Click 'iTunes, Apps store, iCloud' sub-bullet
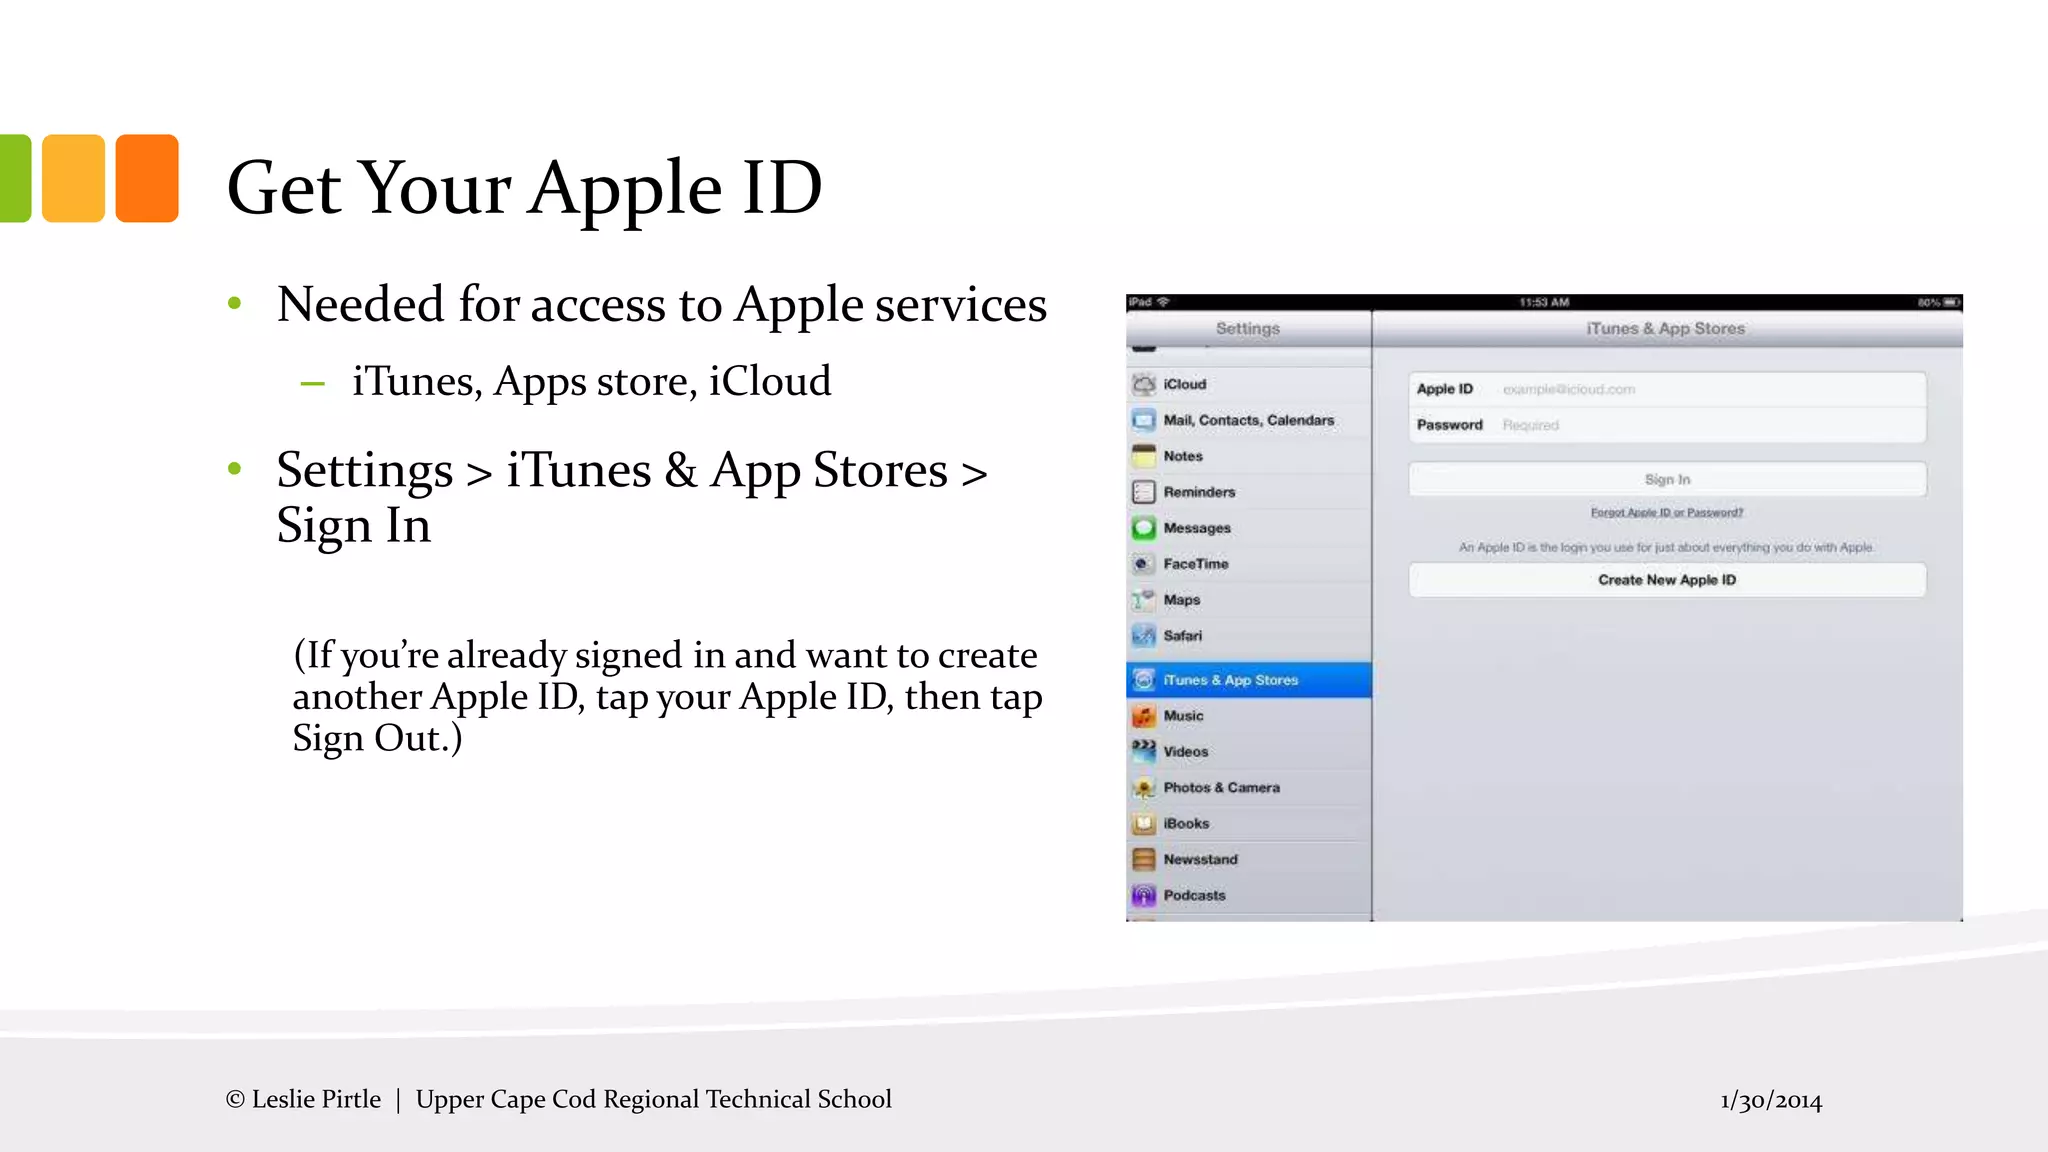The image size is (2048, 1152). (591, 382)
